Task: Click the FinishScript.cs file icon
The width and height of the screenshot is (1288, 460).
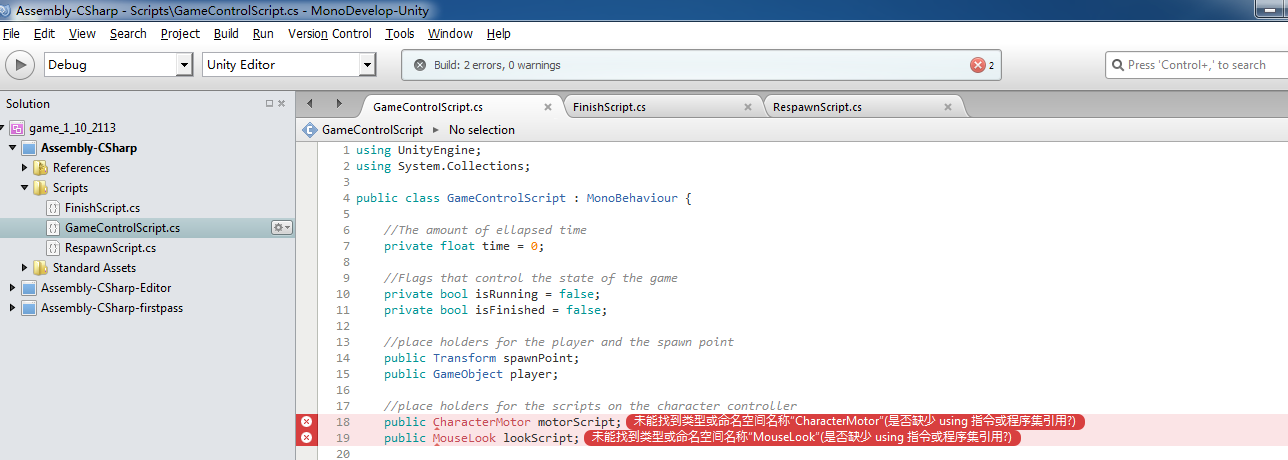Action: tap(53, 208)
